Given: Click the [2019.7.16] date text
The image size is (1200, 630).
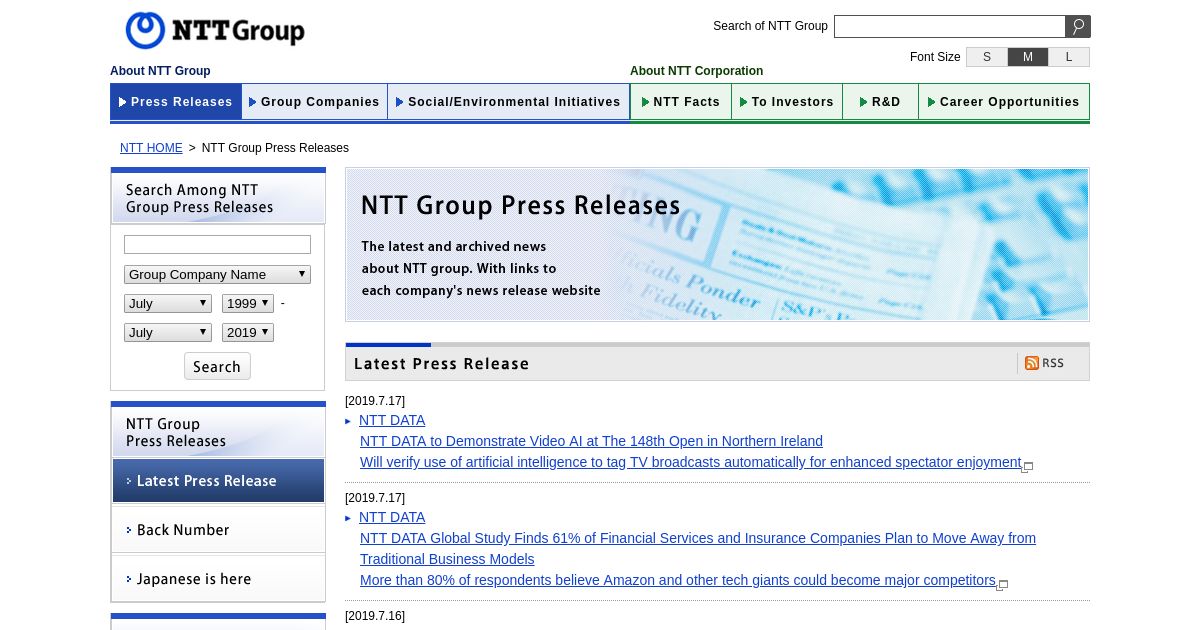Looking at the screenshot, I should coord(375,616).
